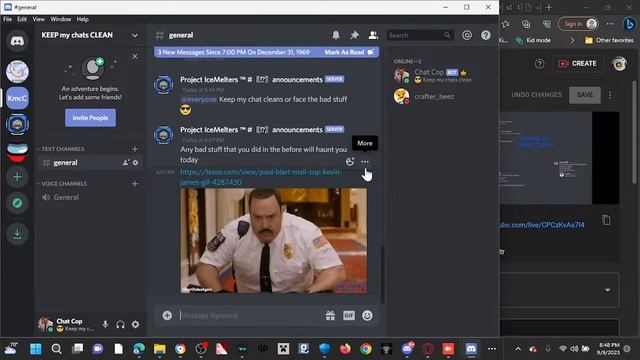The height and width of the screenshot is (360, 640).
Task: Open Pinned Messages pin icon
Action: tap(354, 36)
